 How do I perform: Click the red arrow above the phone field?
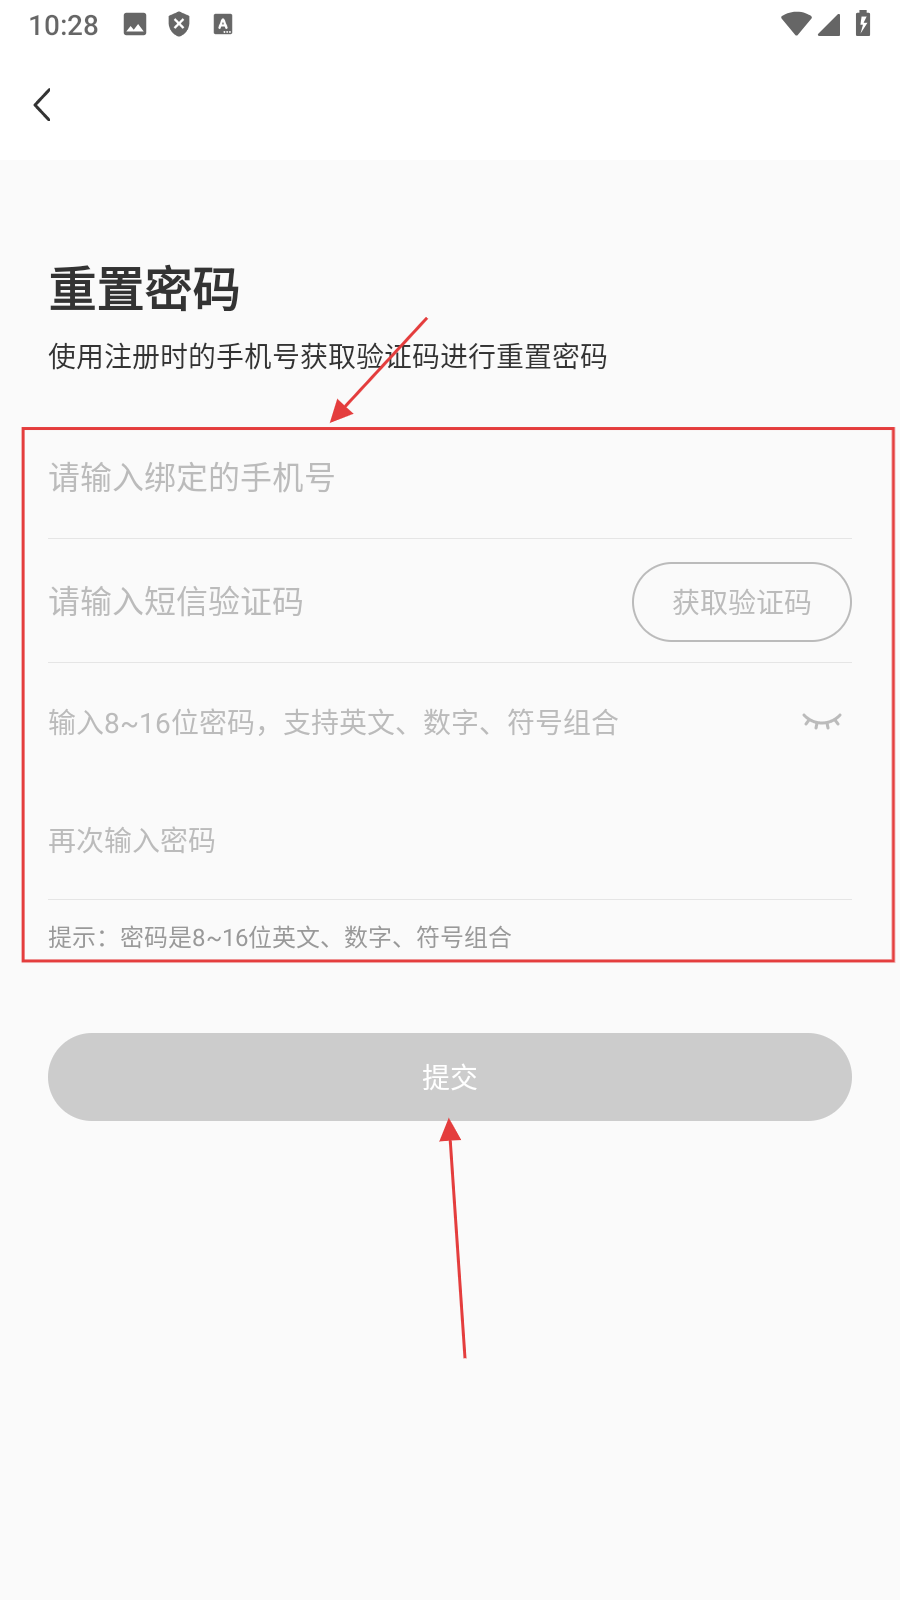click(379, 370)
